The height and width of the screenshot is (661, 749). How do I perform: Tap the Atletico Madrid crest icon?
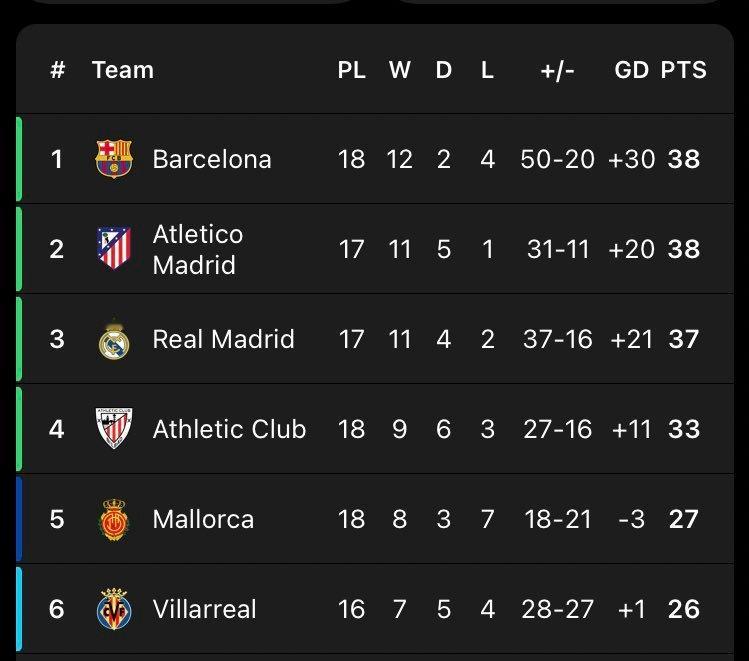click(x=114, y=248)
